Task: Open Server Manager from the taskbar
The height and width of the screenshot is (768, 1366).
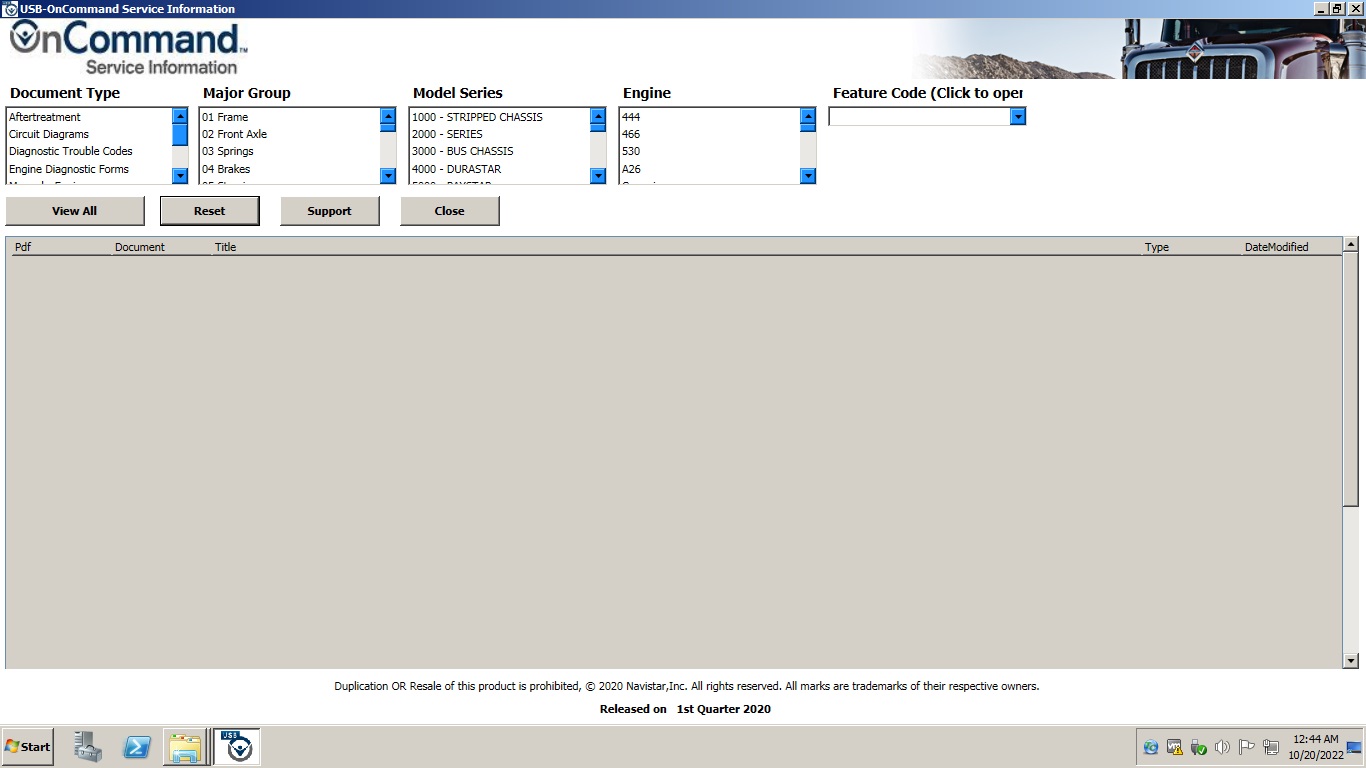Action: [88, 747]
